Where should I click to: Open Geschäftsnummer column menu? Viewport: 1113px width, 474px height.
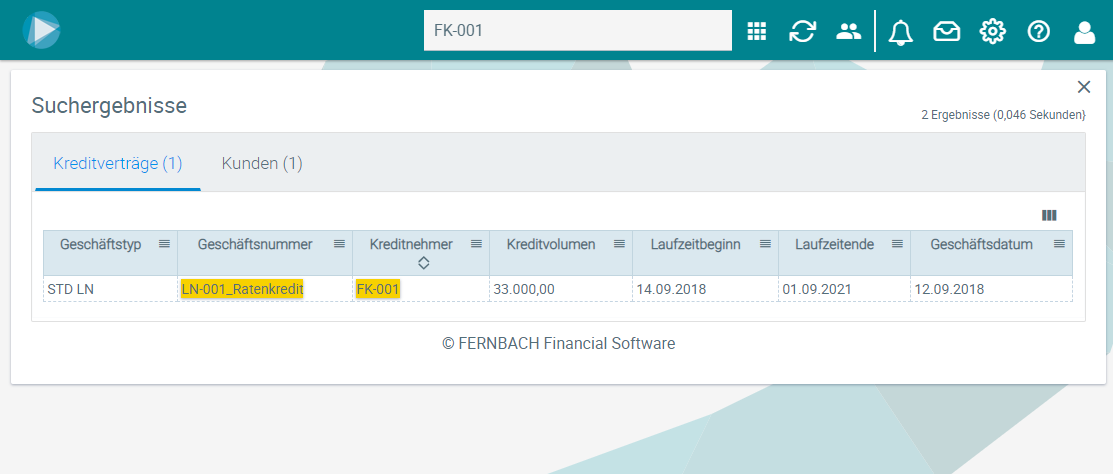(339, 244)
